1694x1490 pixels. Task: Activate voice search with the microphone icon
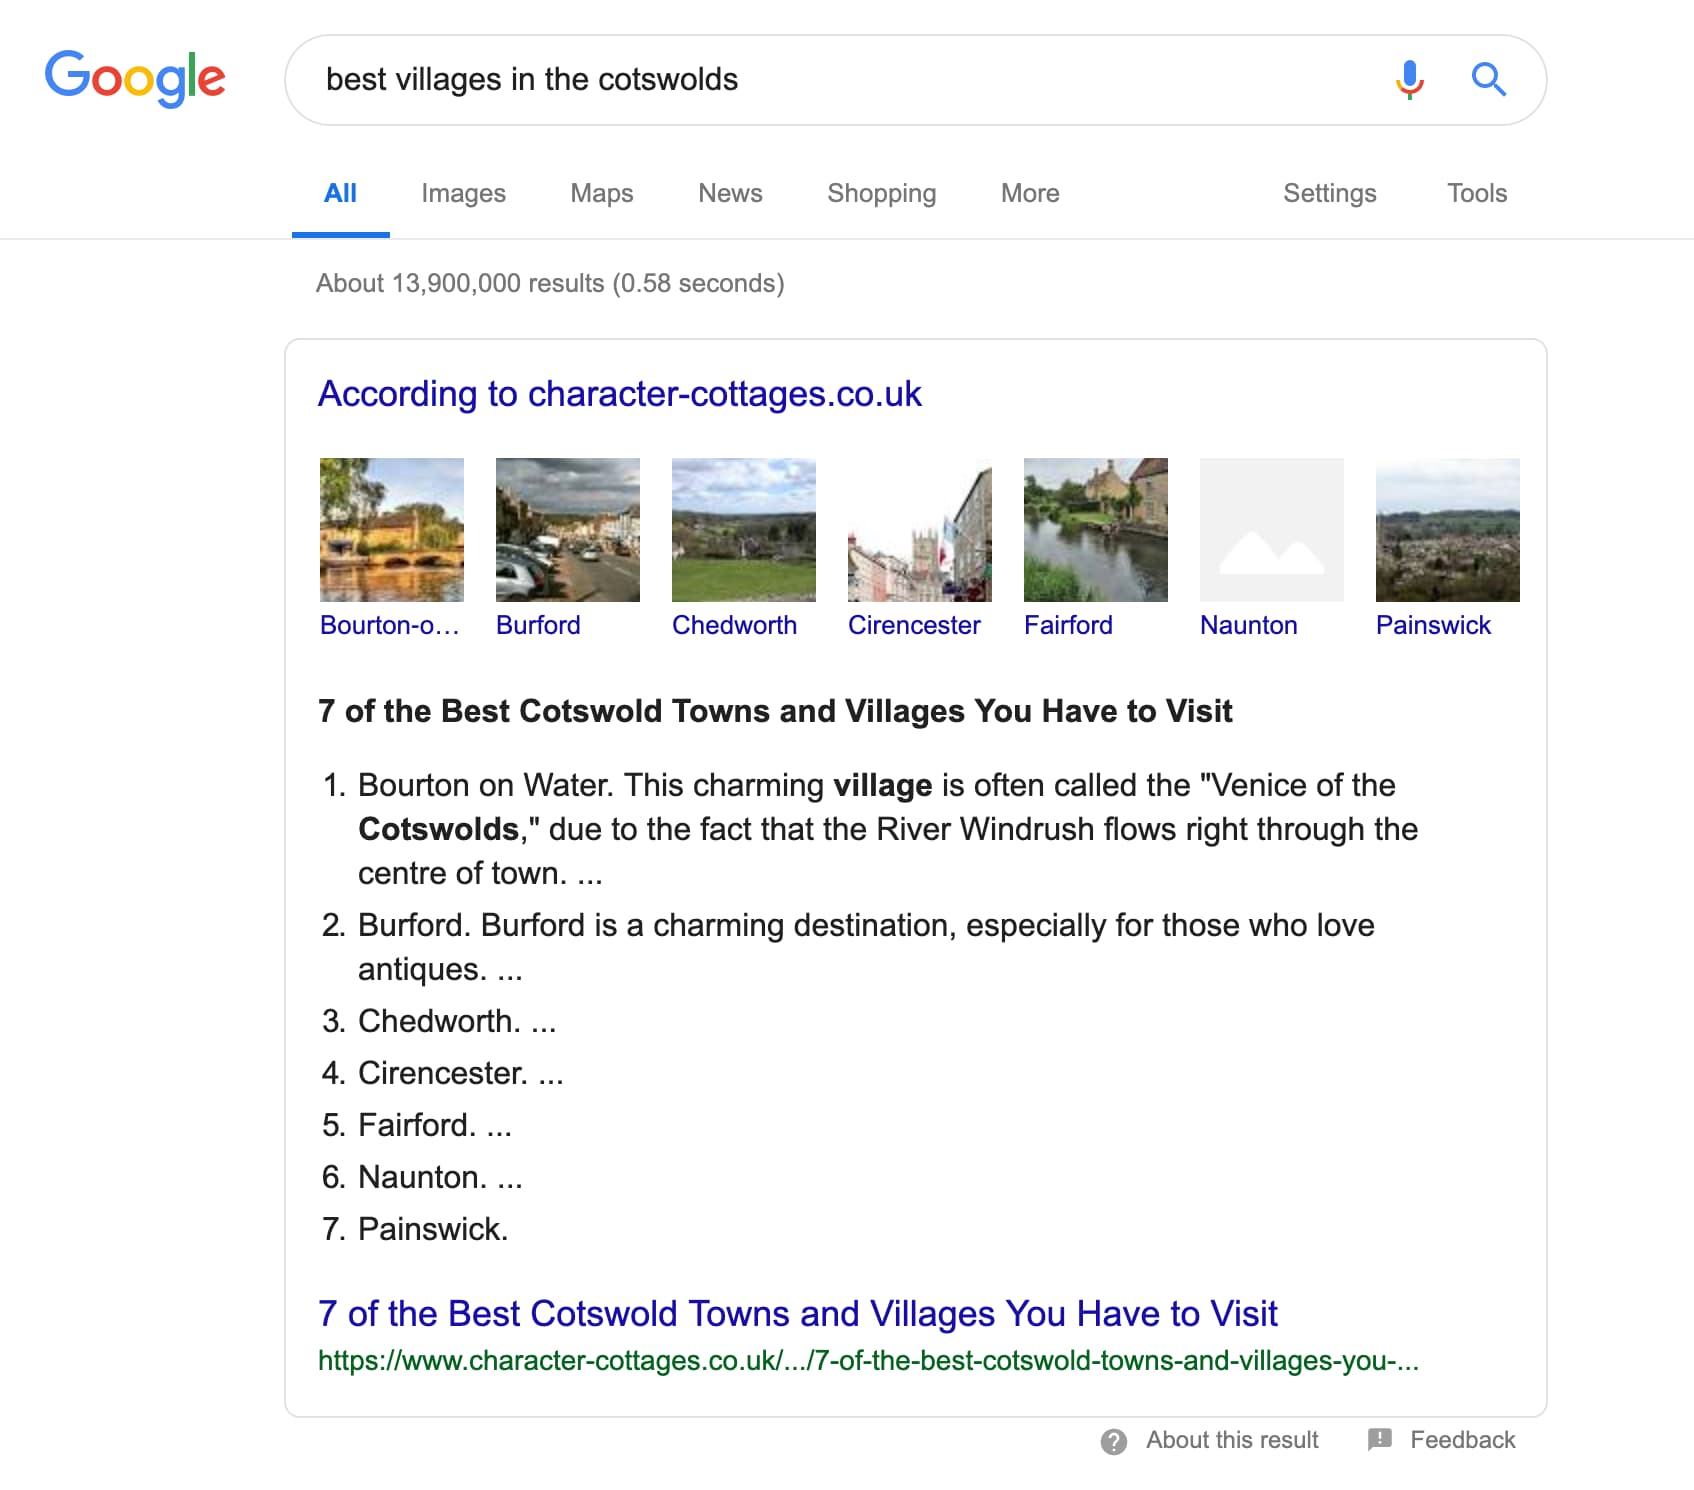(1409, 79)
